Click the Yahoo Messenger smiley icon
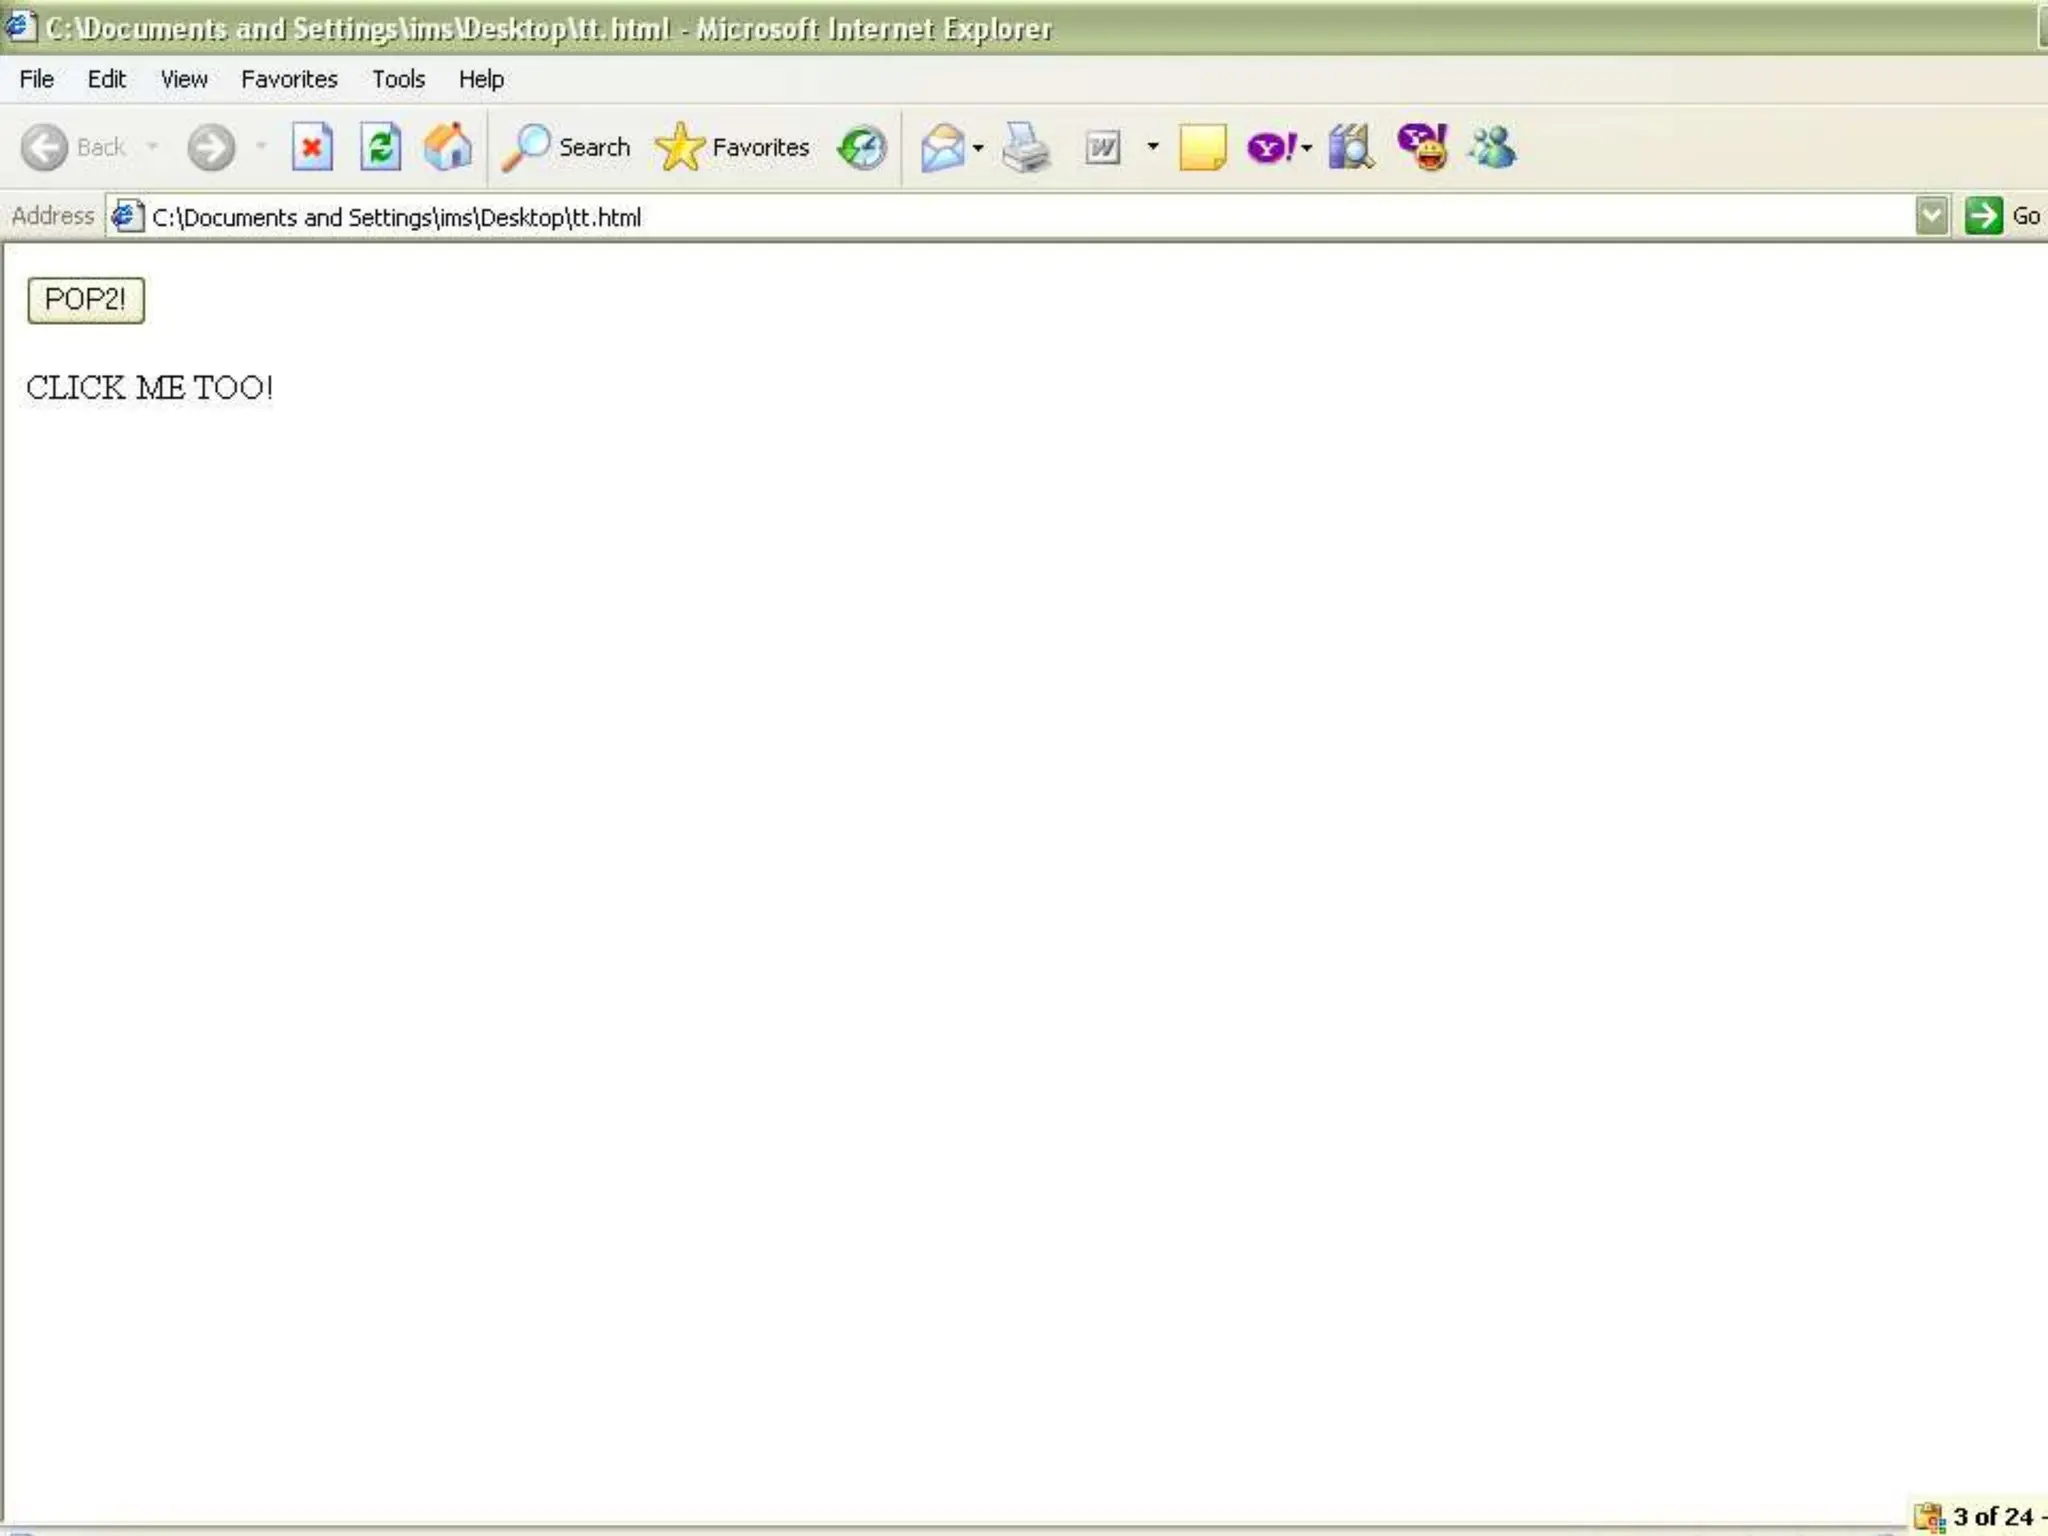The image size is (2048, 1536). click(x=1422, y=148)
